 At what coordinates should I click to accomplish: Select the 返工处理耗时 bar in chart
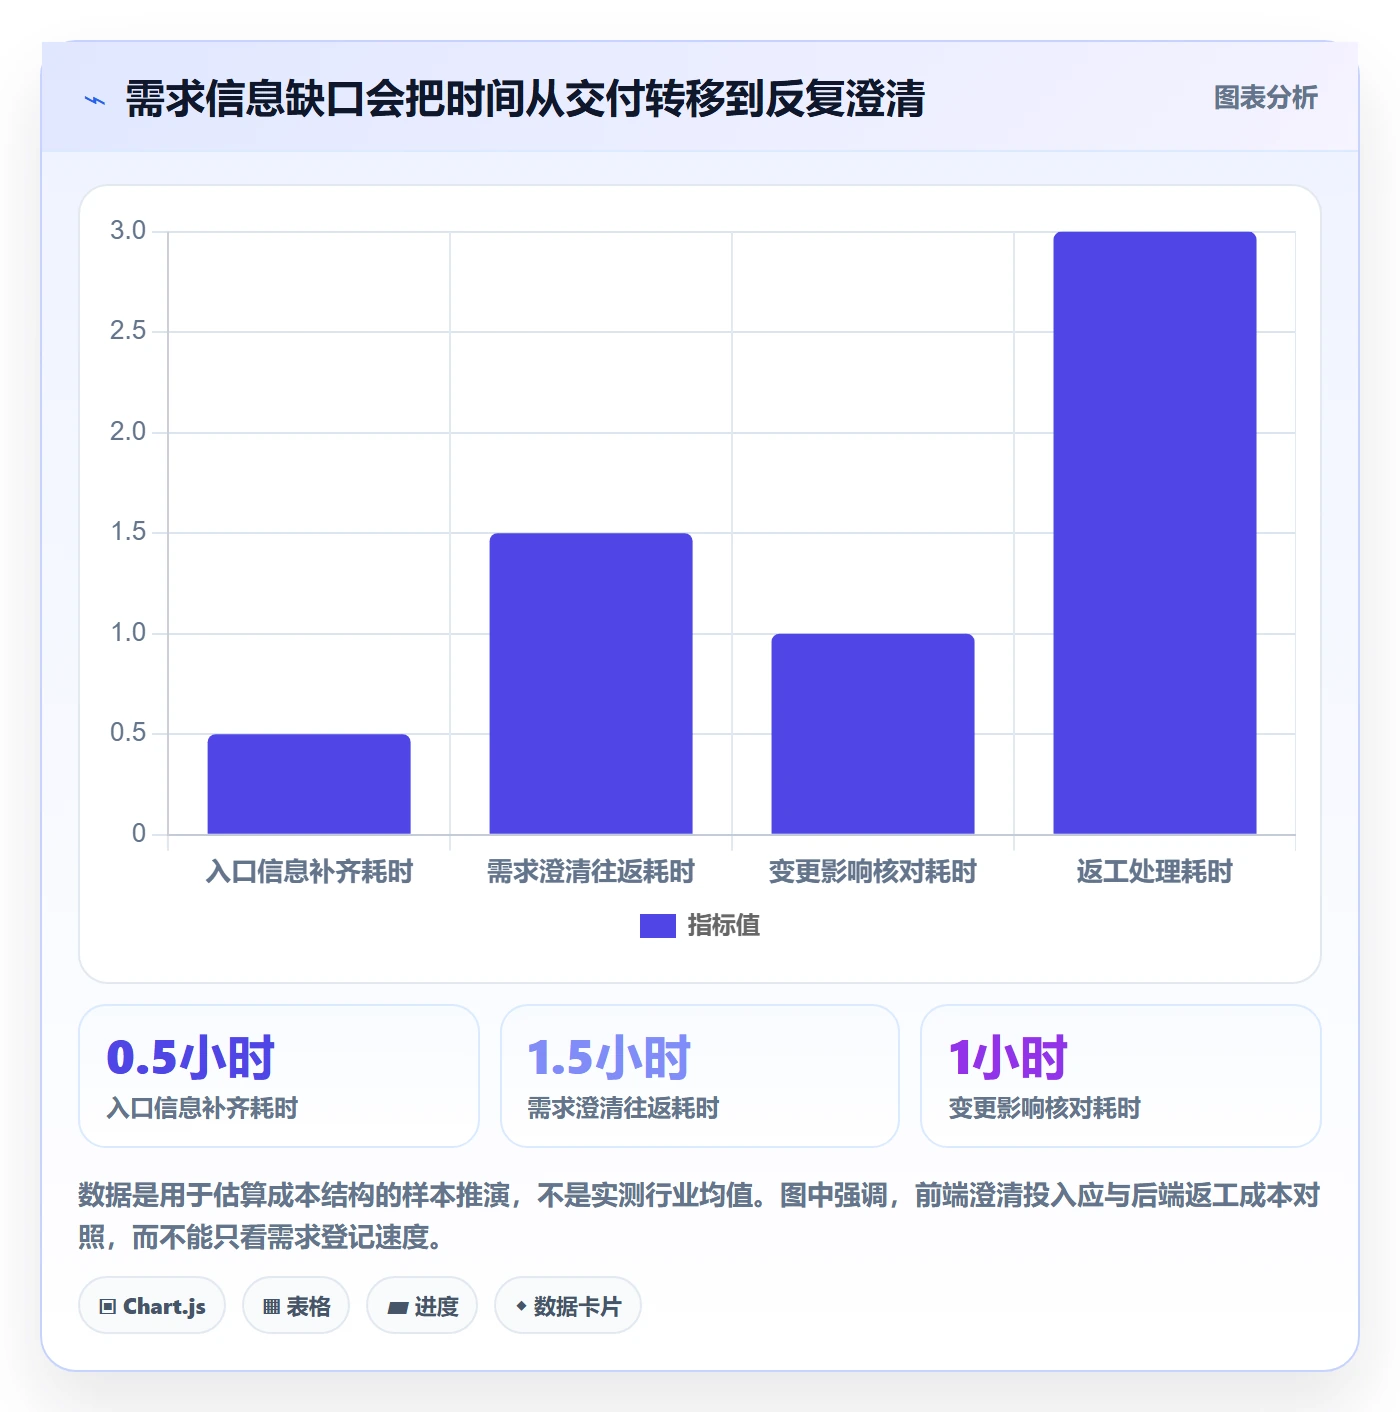coord(1155,533)
